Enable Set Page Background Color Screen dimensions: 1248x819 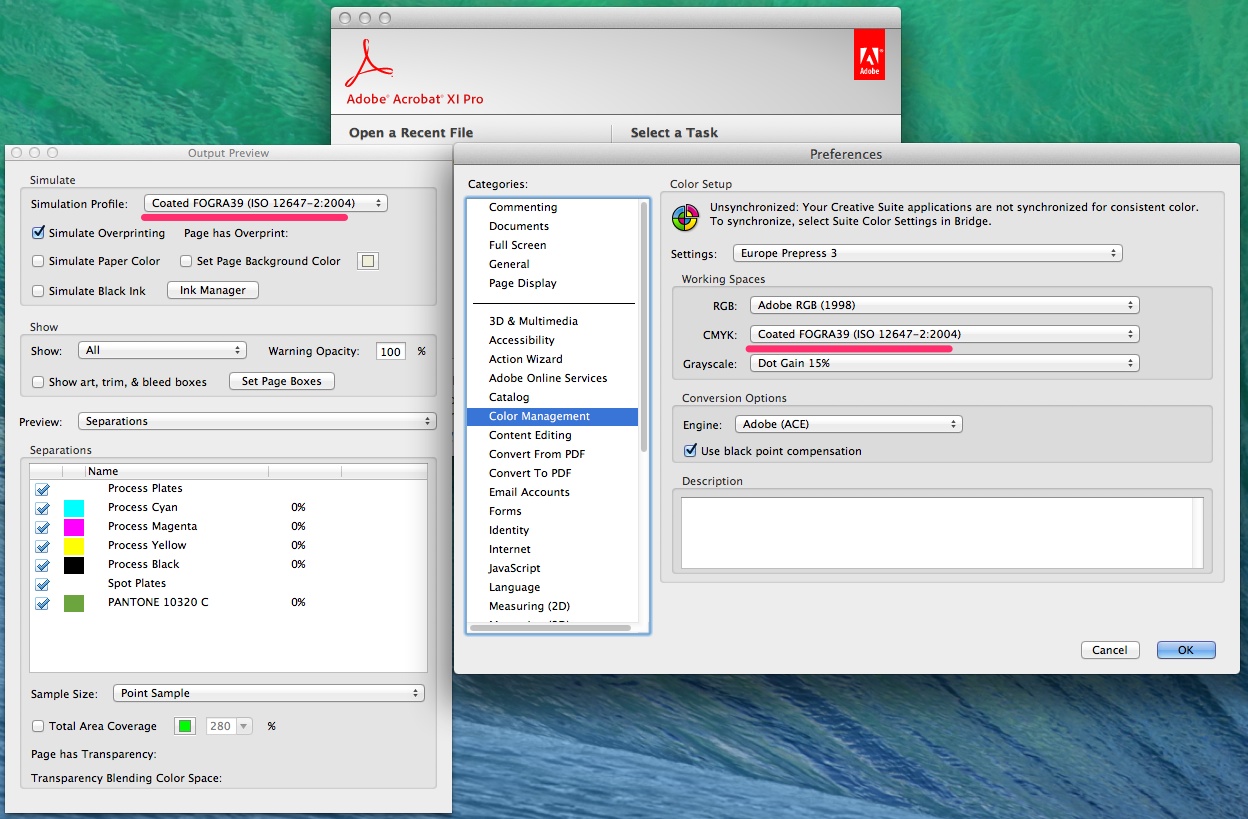(x=187, y=261)
